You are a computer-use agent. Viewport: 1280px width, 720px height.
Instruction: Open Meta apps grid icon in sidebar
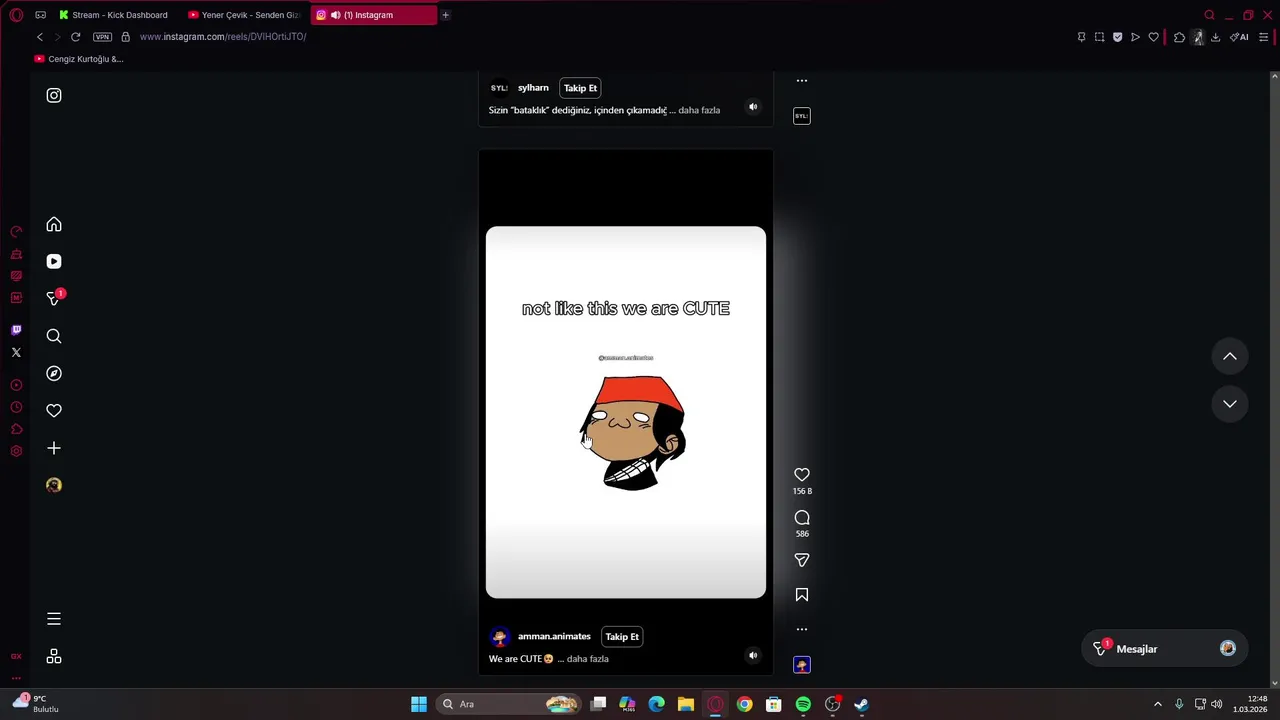[54, 657]
